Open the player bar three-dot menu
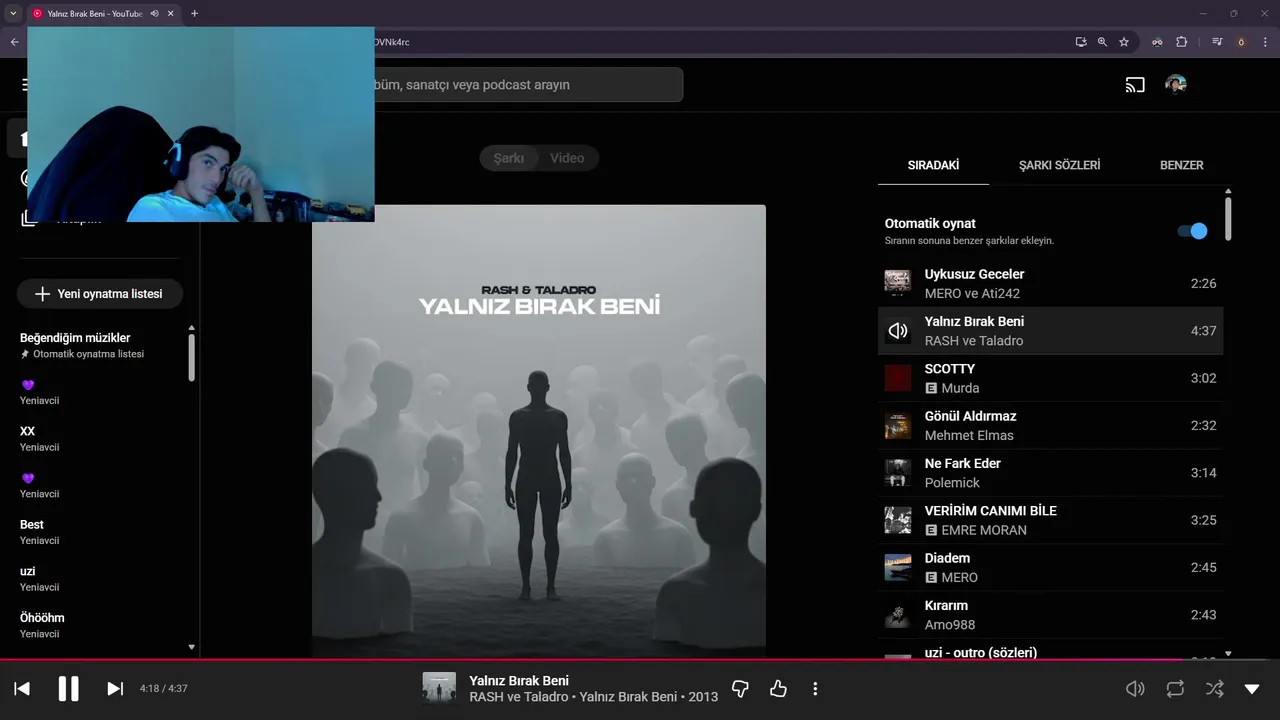Viewport: 1280px width, 720px height. 815,688
